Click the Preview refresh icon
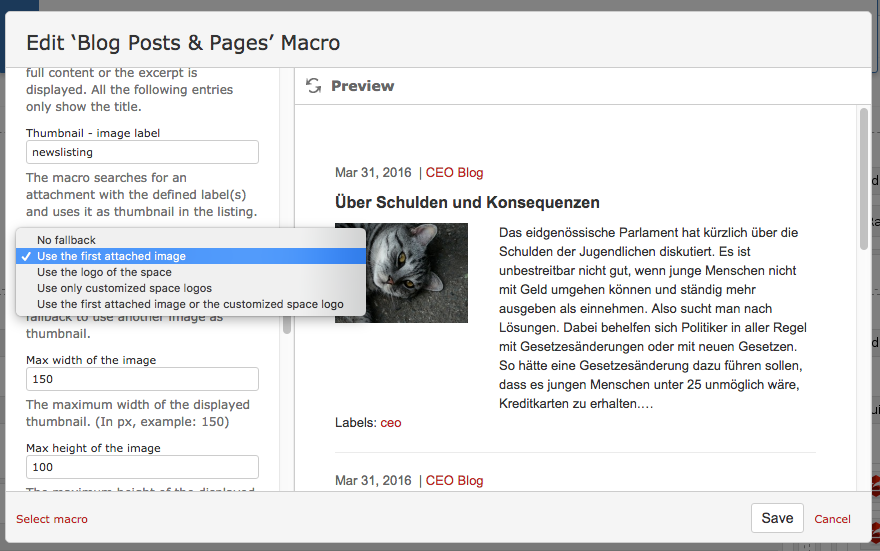This screenshot has width=880, height=551. [314, 86]
